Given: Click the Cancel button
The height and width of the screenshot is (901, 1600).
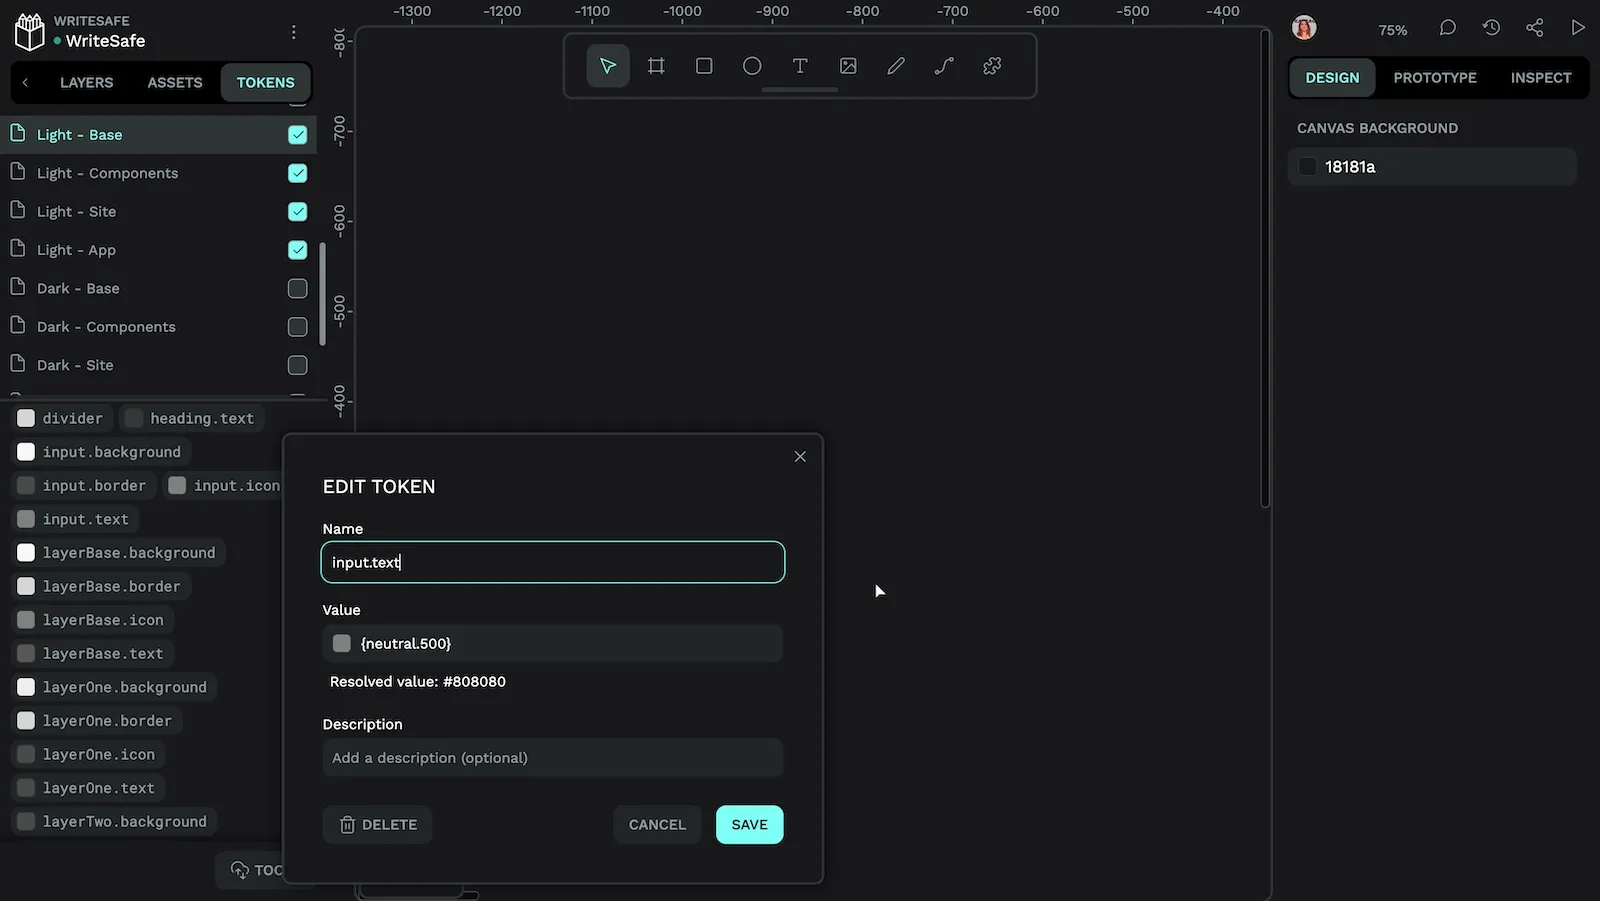Looking at the screenshot, I should (x=657, y=825).
